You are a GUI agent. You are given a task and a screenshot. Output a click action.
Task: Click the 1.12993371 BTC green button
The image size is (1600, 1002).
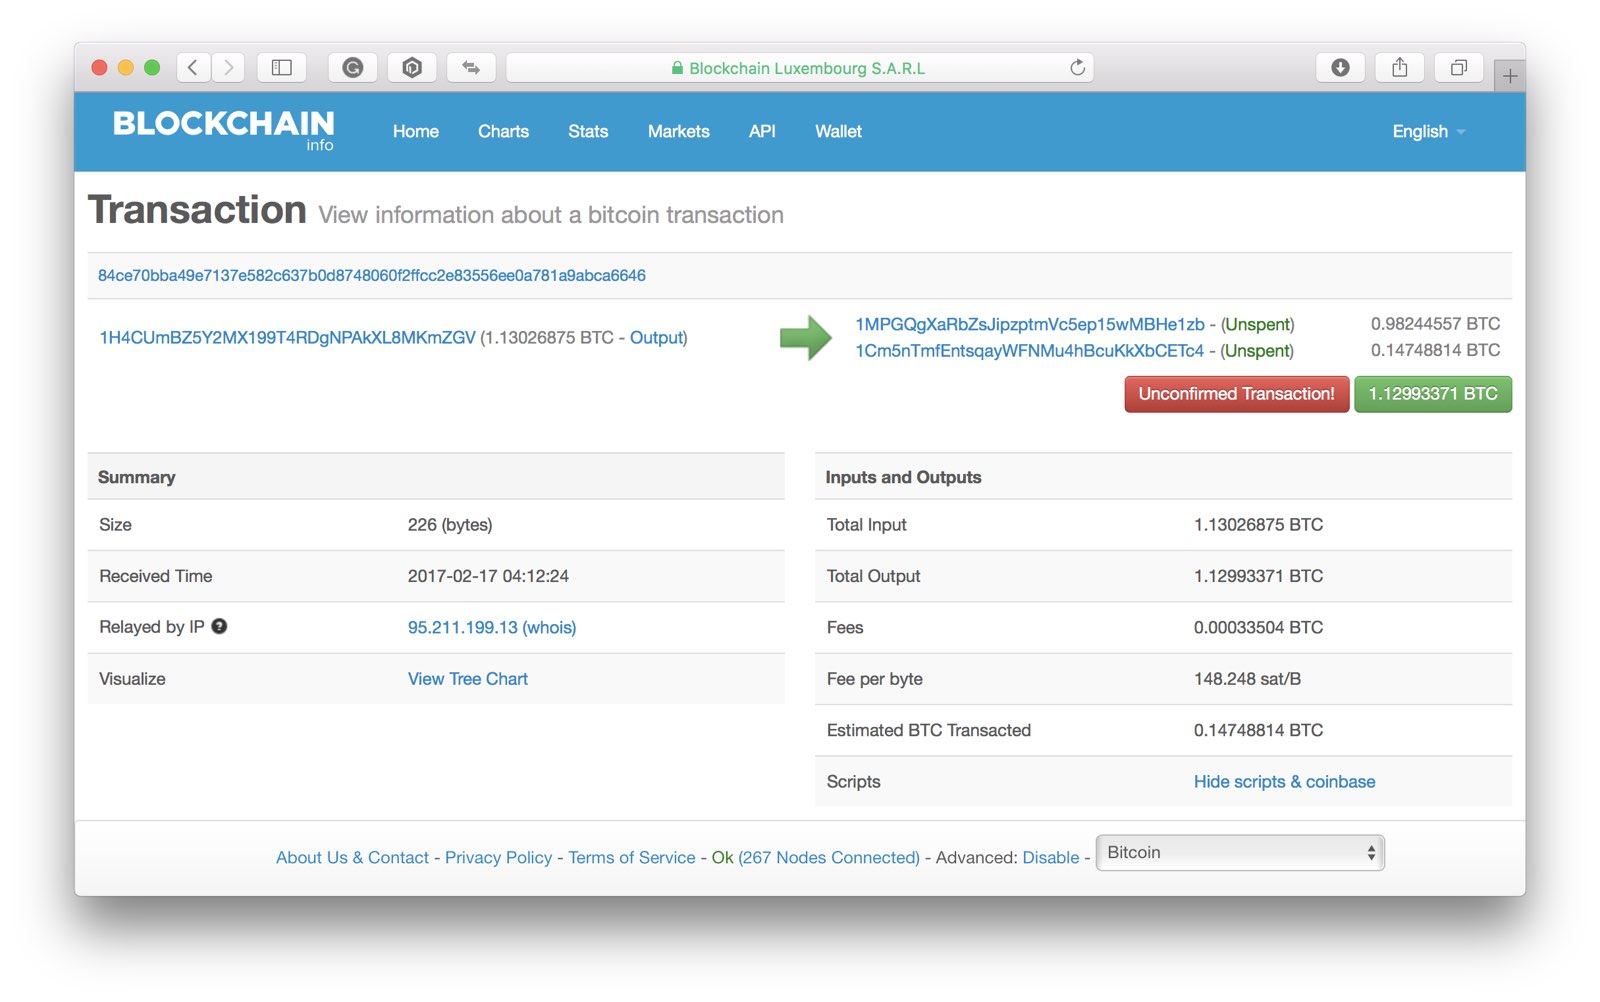coord(1433,394)
